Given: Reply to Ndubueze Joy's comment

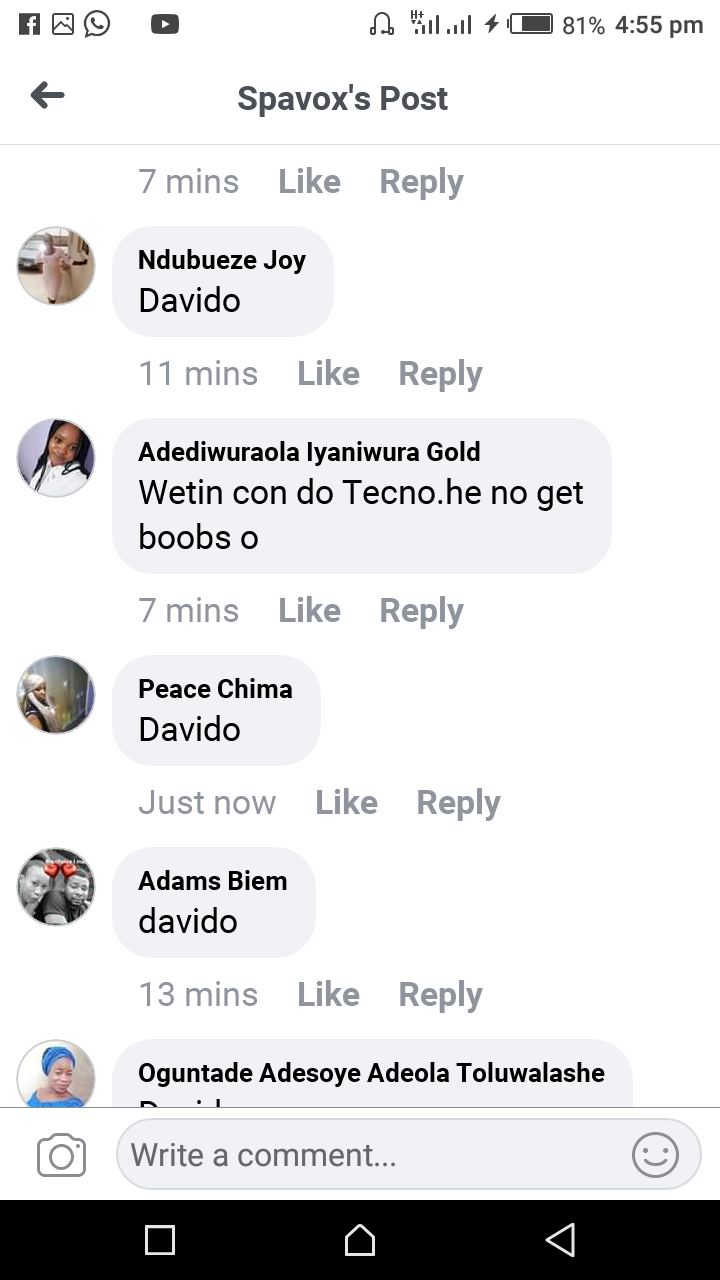Looking at the screenshot, I should click(x=440, y=373).
